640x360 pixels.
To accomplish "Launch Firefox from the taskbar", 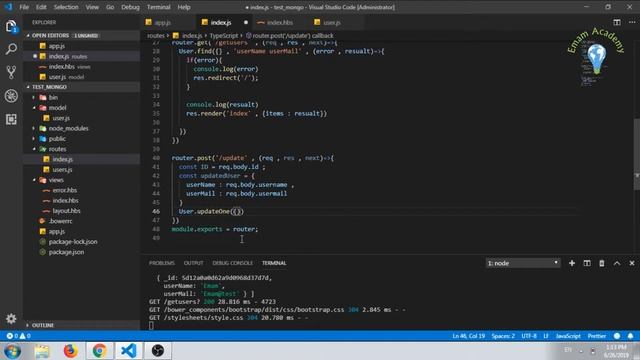I will click(x=71, y=351).
